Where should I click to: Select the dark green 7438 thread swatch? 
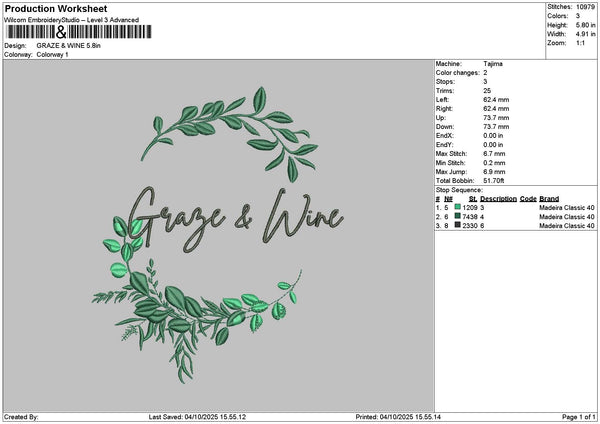tap(457, 216)
